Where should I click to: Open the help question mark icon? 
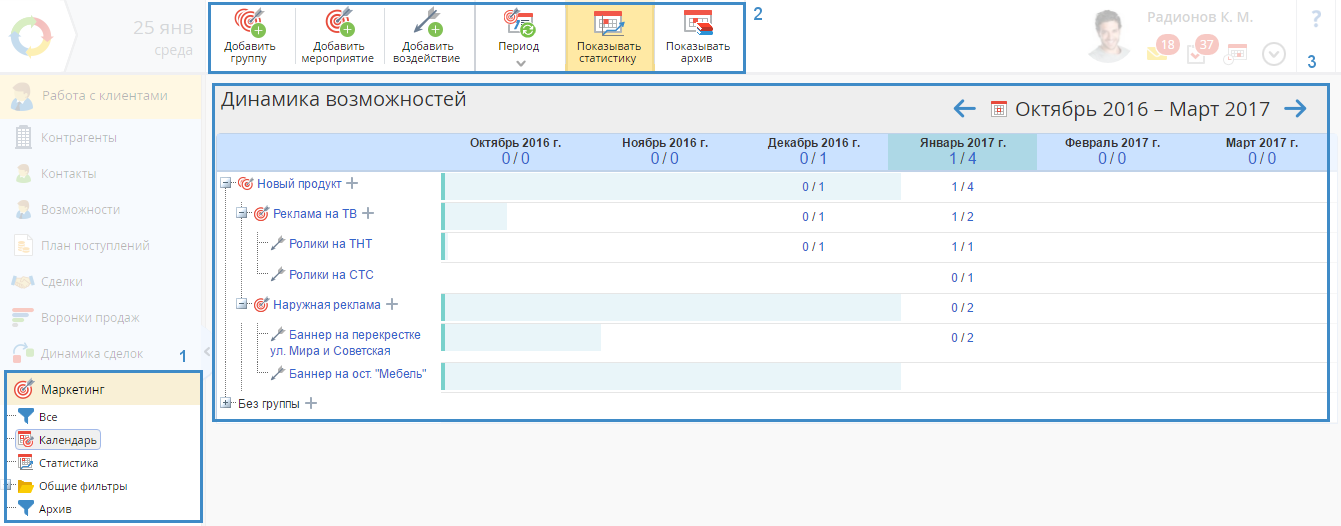(x=1315, y=19)
